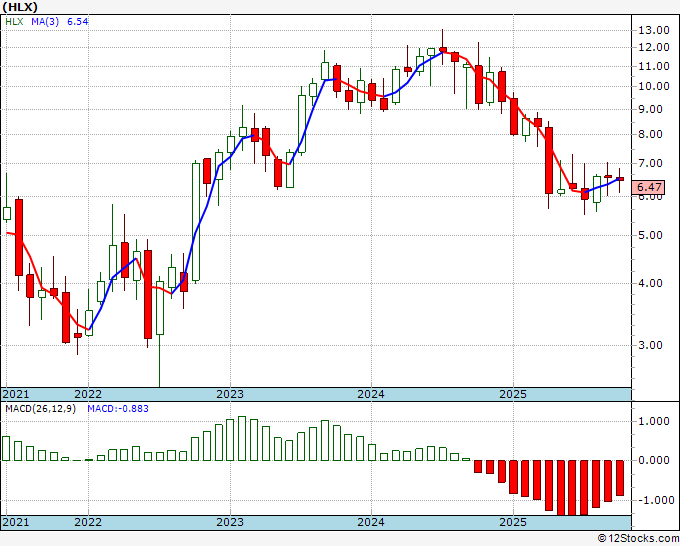
Task: Click the 6.47 current price tag
Action: pyautogui.click(x=649, y=187)
